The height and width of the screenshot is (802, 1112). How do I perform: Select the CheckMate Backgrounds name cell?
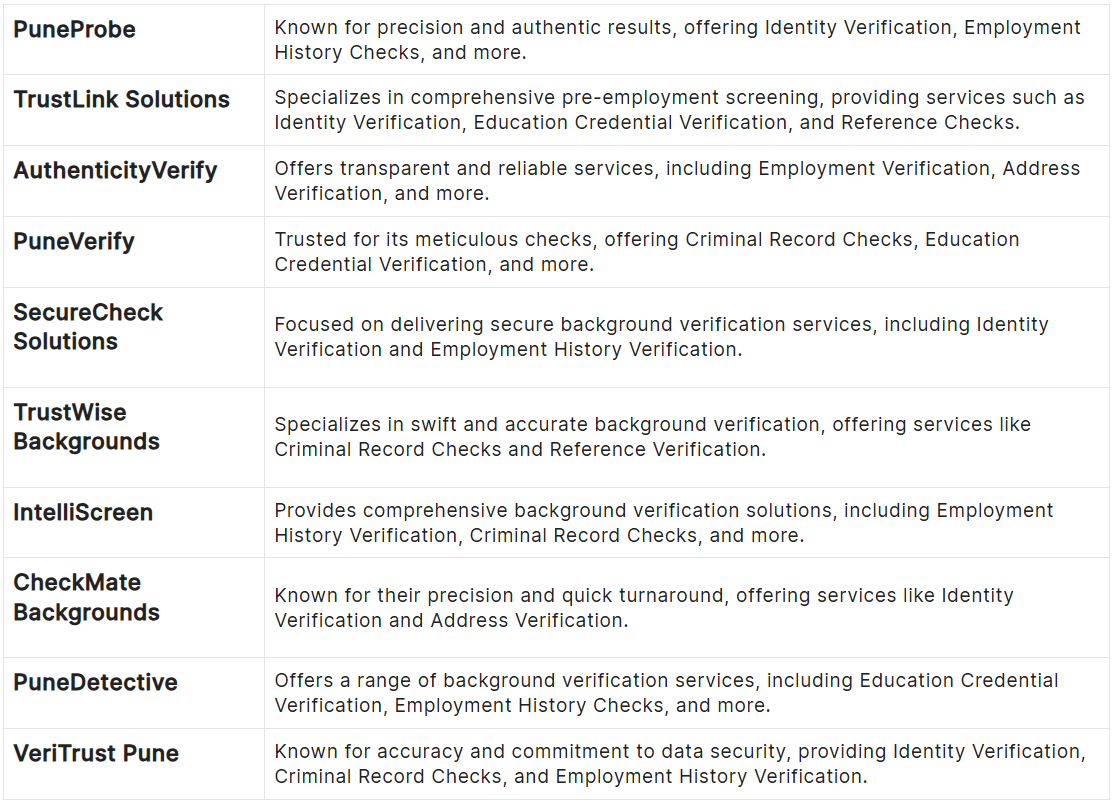pos(86,597)
